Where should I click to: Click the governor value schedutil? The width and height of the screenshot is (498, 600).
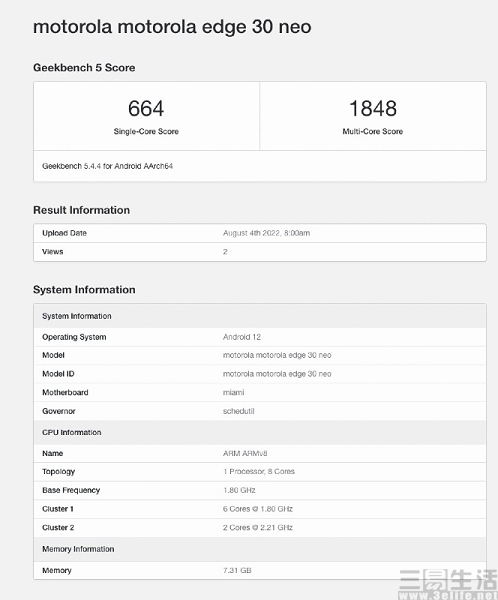click(x=238, y=411)
